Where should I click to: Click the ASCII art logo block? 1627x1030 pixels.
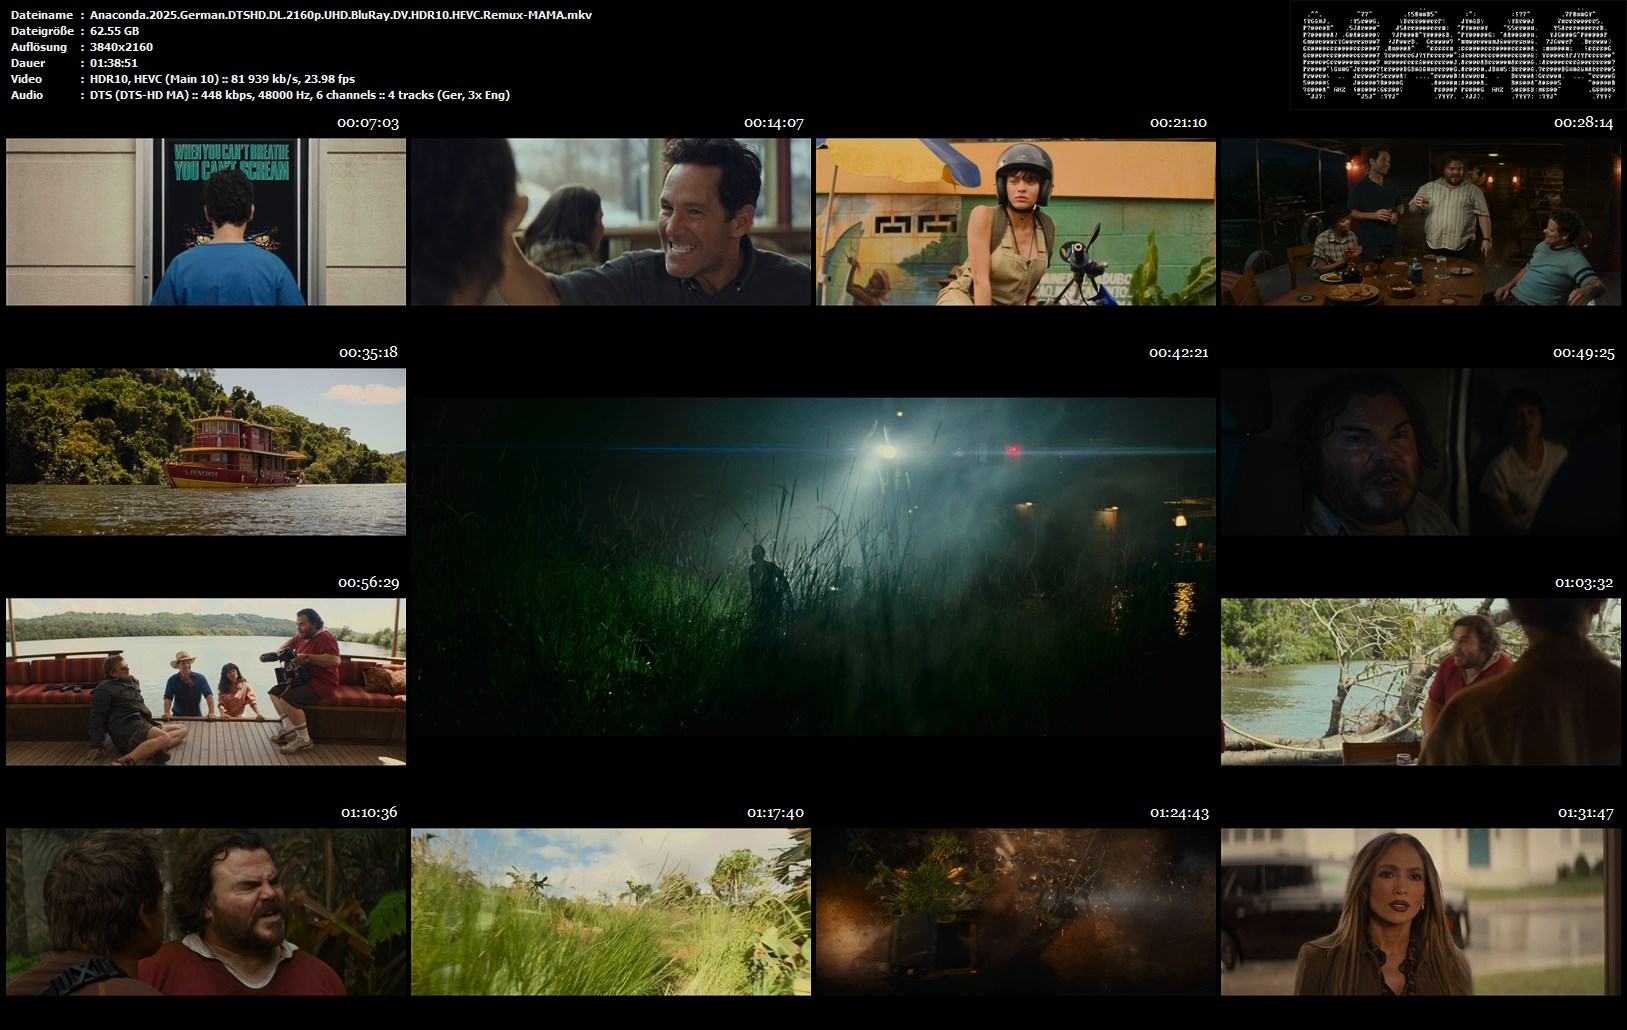(1458, 54)
